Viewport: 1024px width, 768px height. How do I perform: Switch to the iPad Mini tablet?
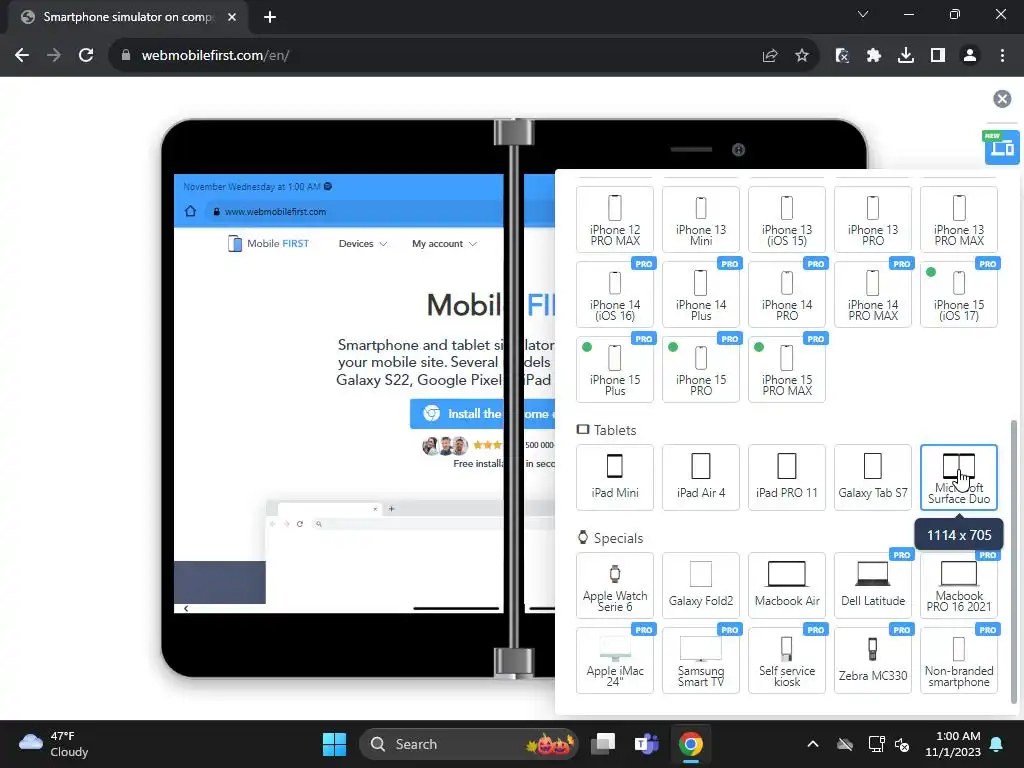point(615,477)
